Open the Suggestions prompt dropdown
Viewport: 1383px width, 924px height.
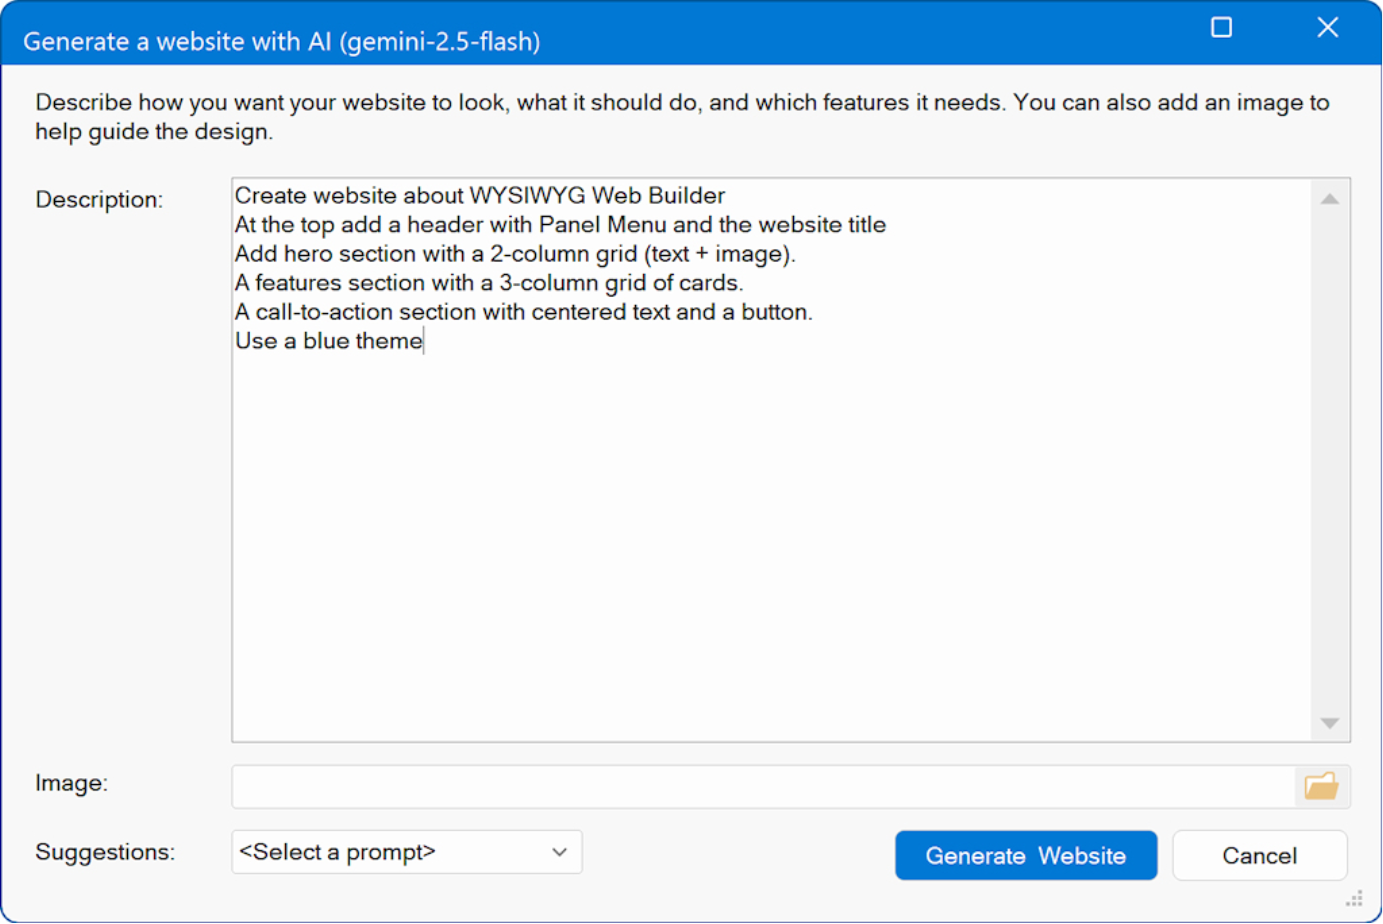pos(406,852)
